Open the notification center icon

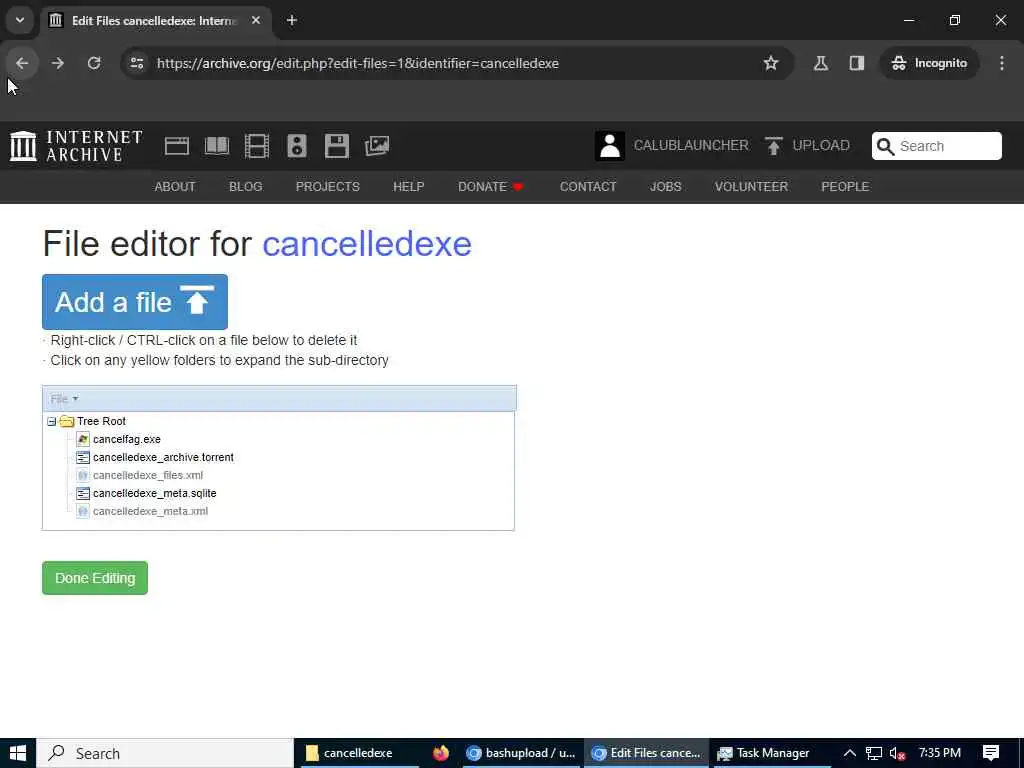(x=991, y=753)
